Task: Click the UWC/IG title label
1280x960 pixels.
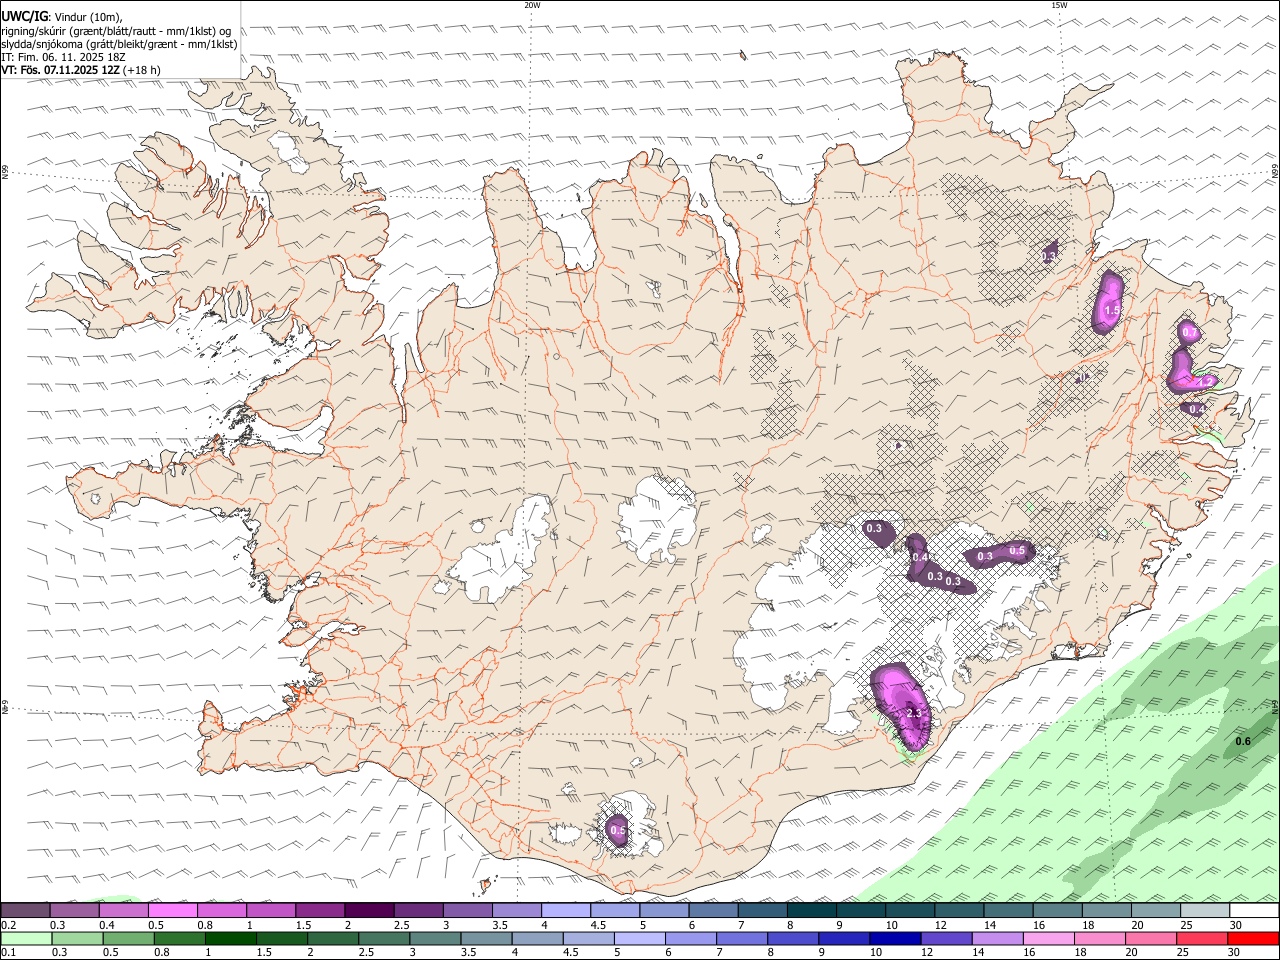Action: click(24, 16)
